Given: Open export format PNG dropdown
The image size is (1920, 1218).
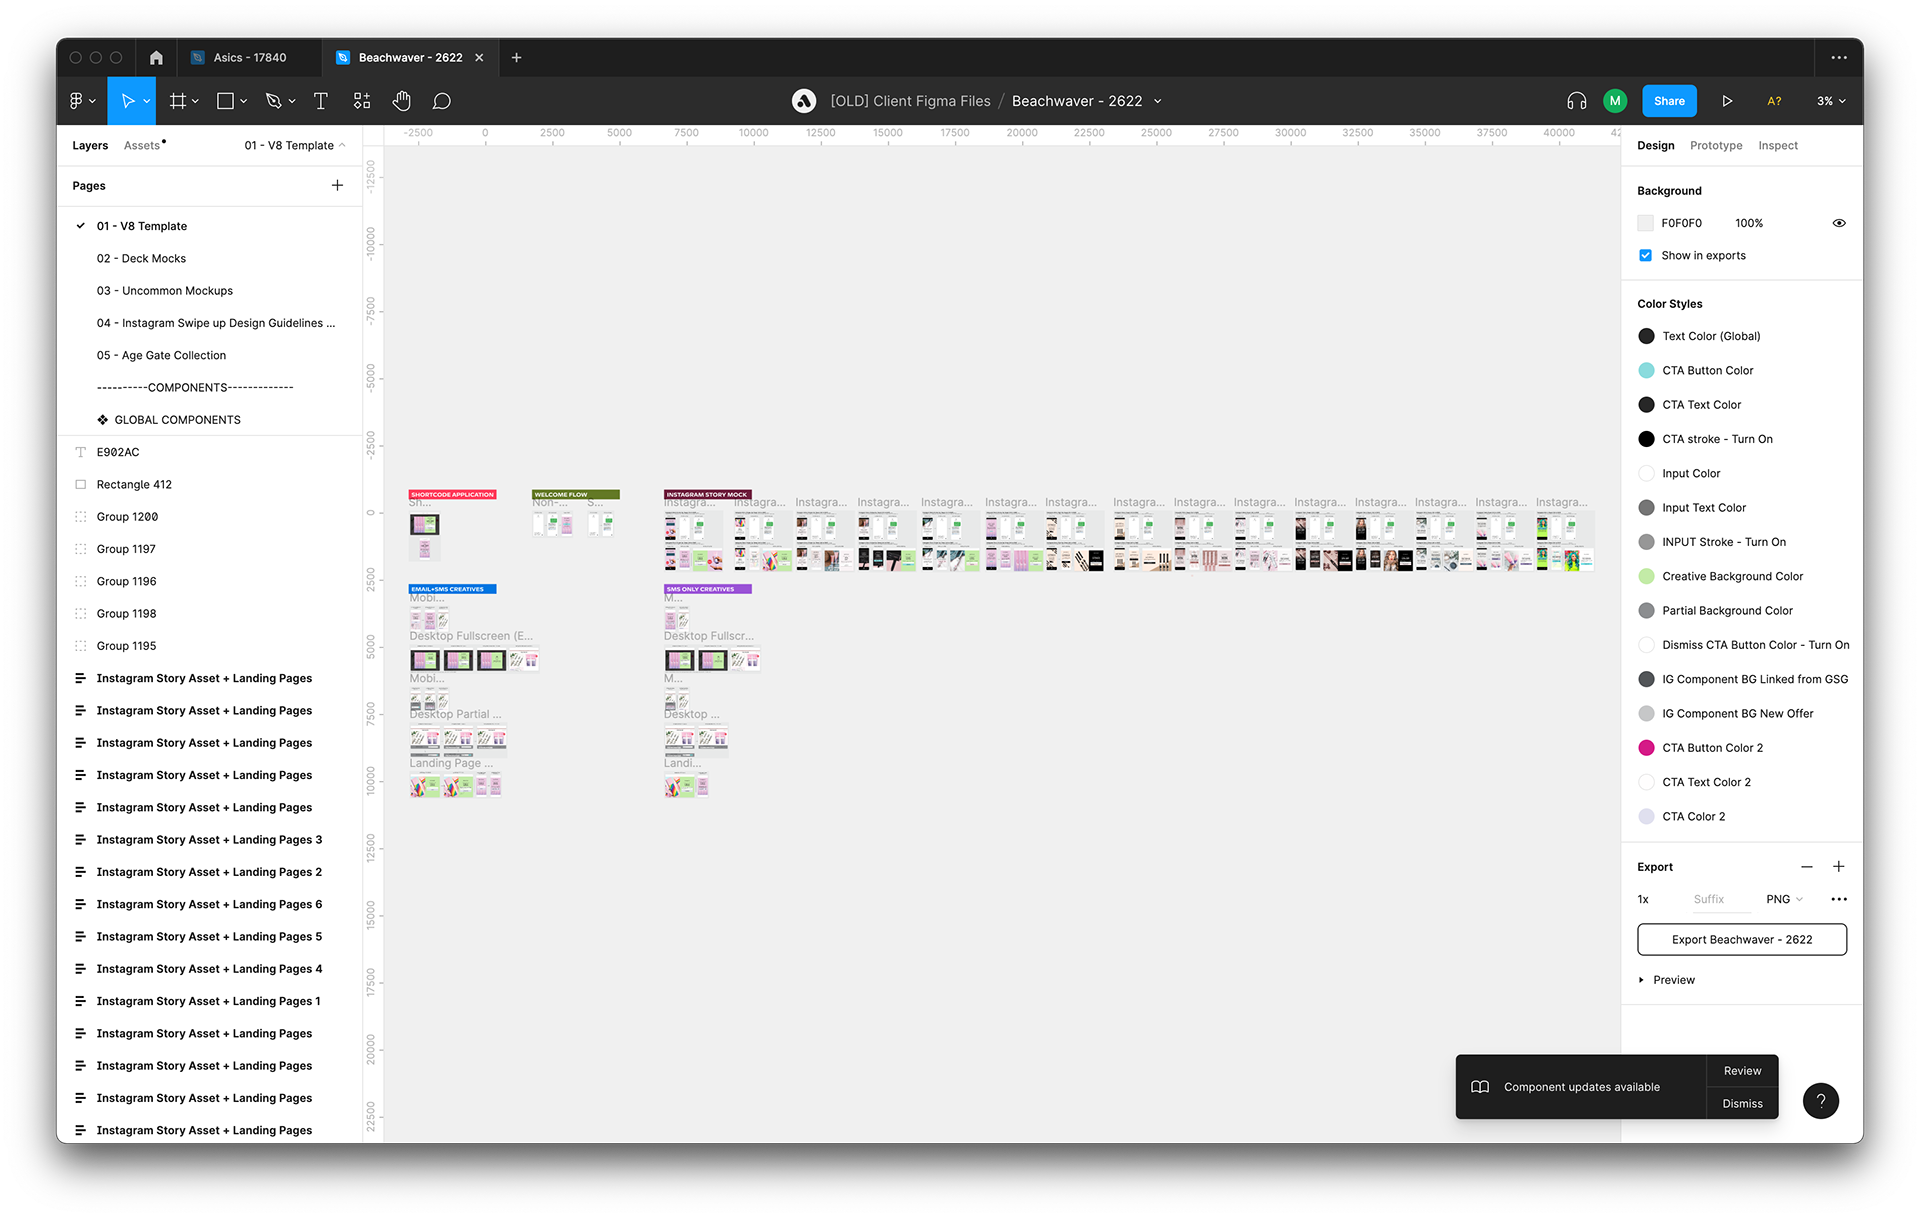Looking at the screenshot, I should coord(1784,899).
